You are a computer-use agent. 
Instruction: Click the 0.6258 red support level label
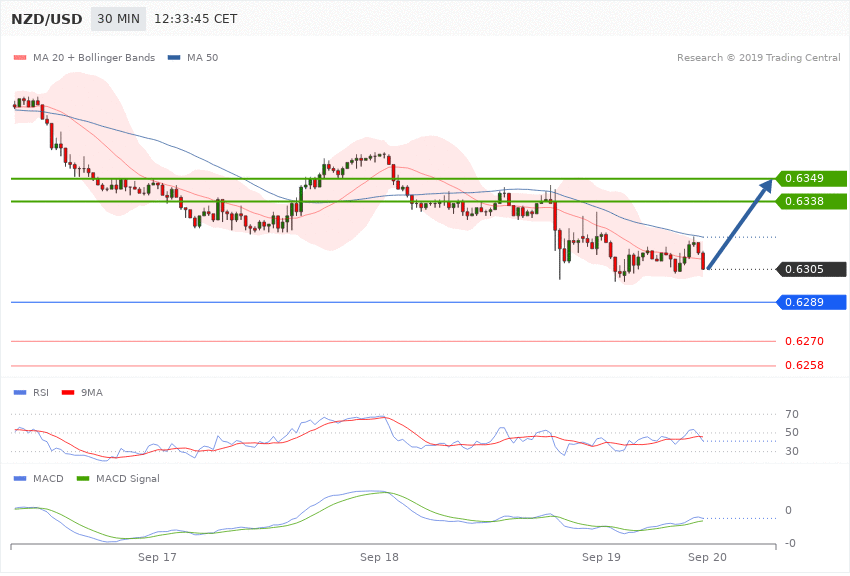(x=804, y=365)
